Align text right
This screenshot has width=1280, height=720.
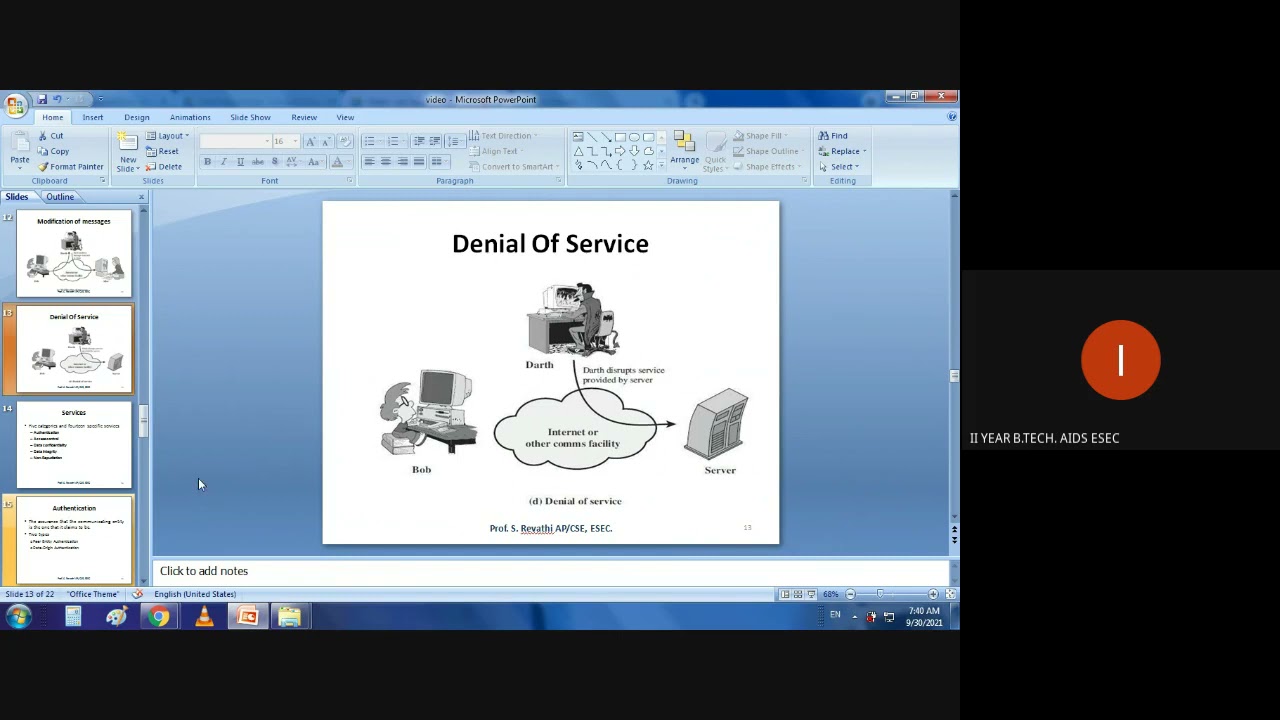pos(403,162)
